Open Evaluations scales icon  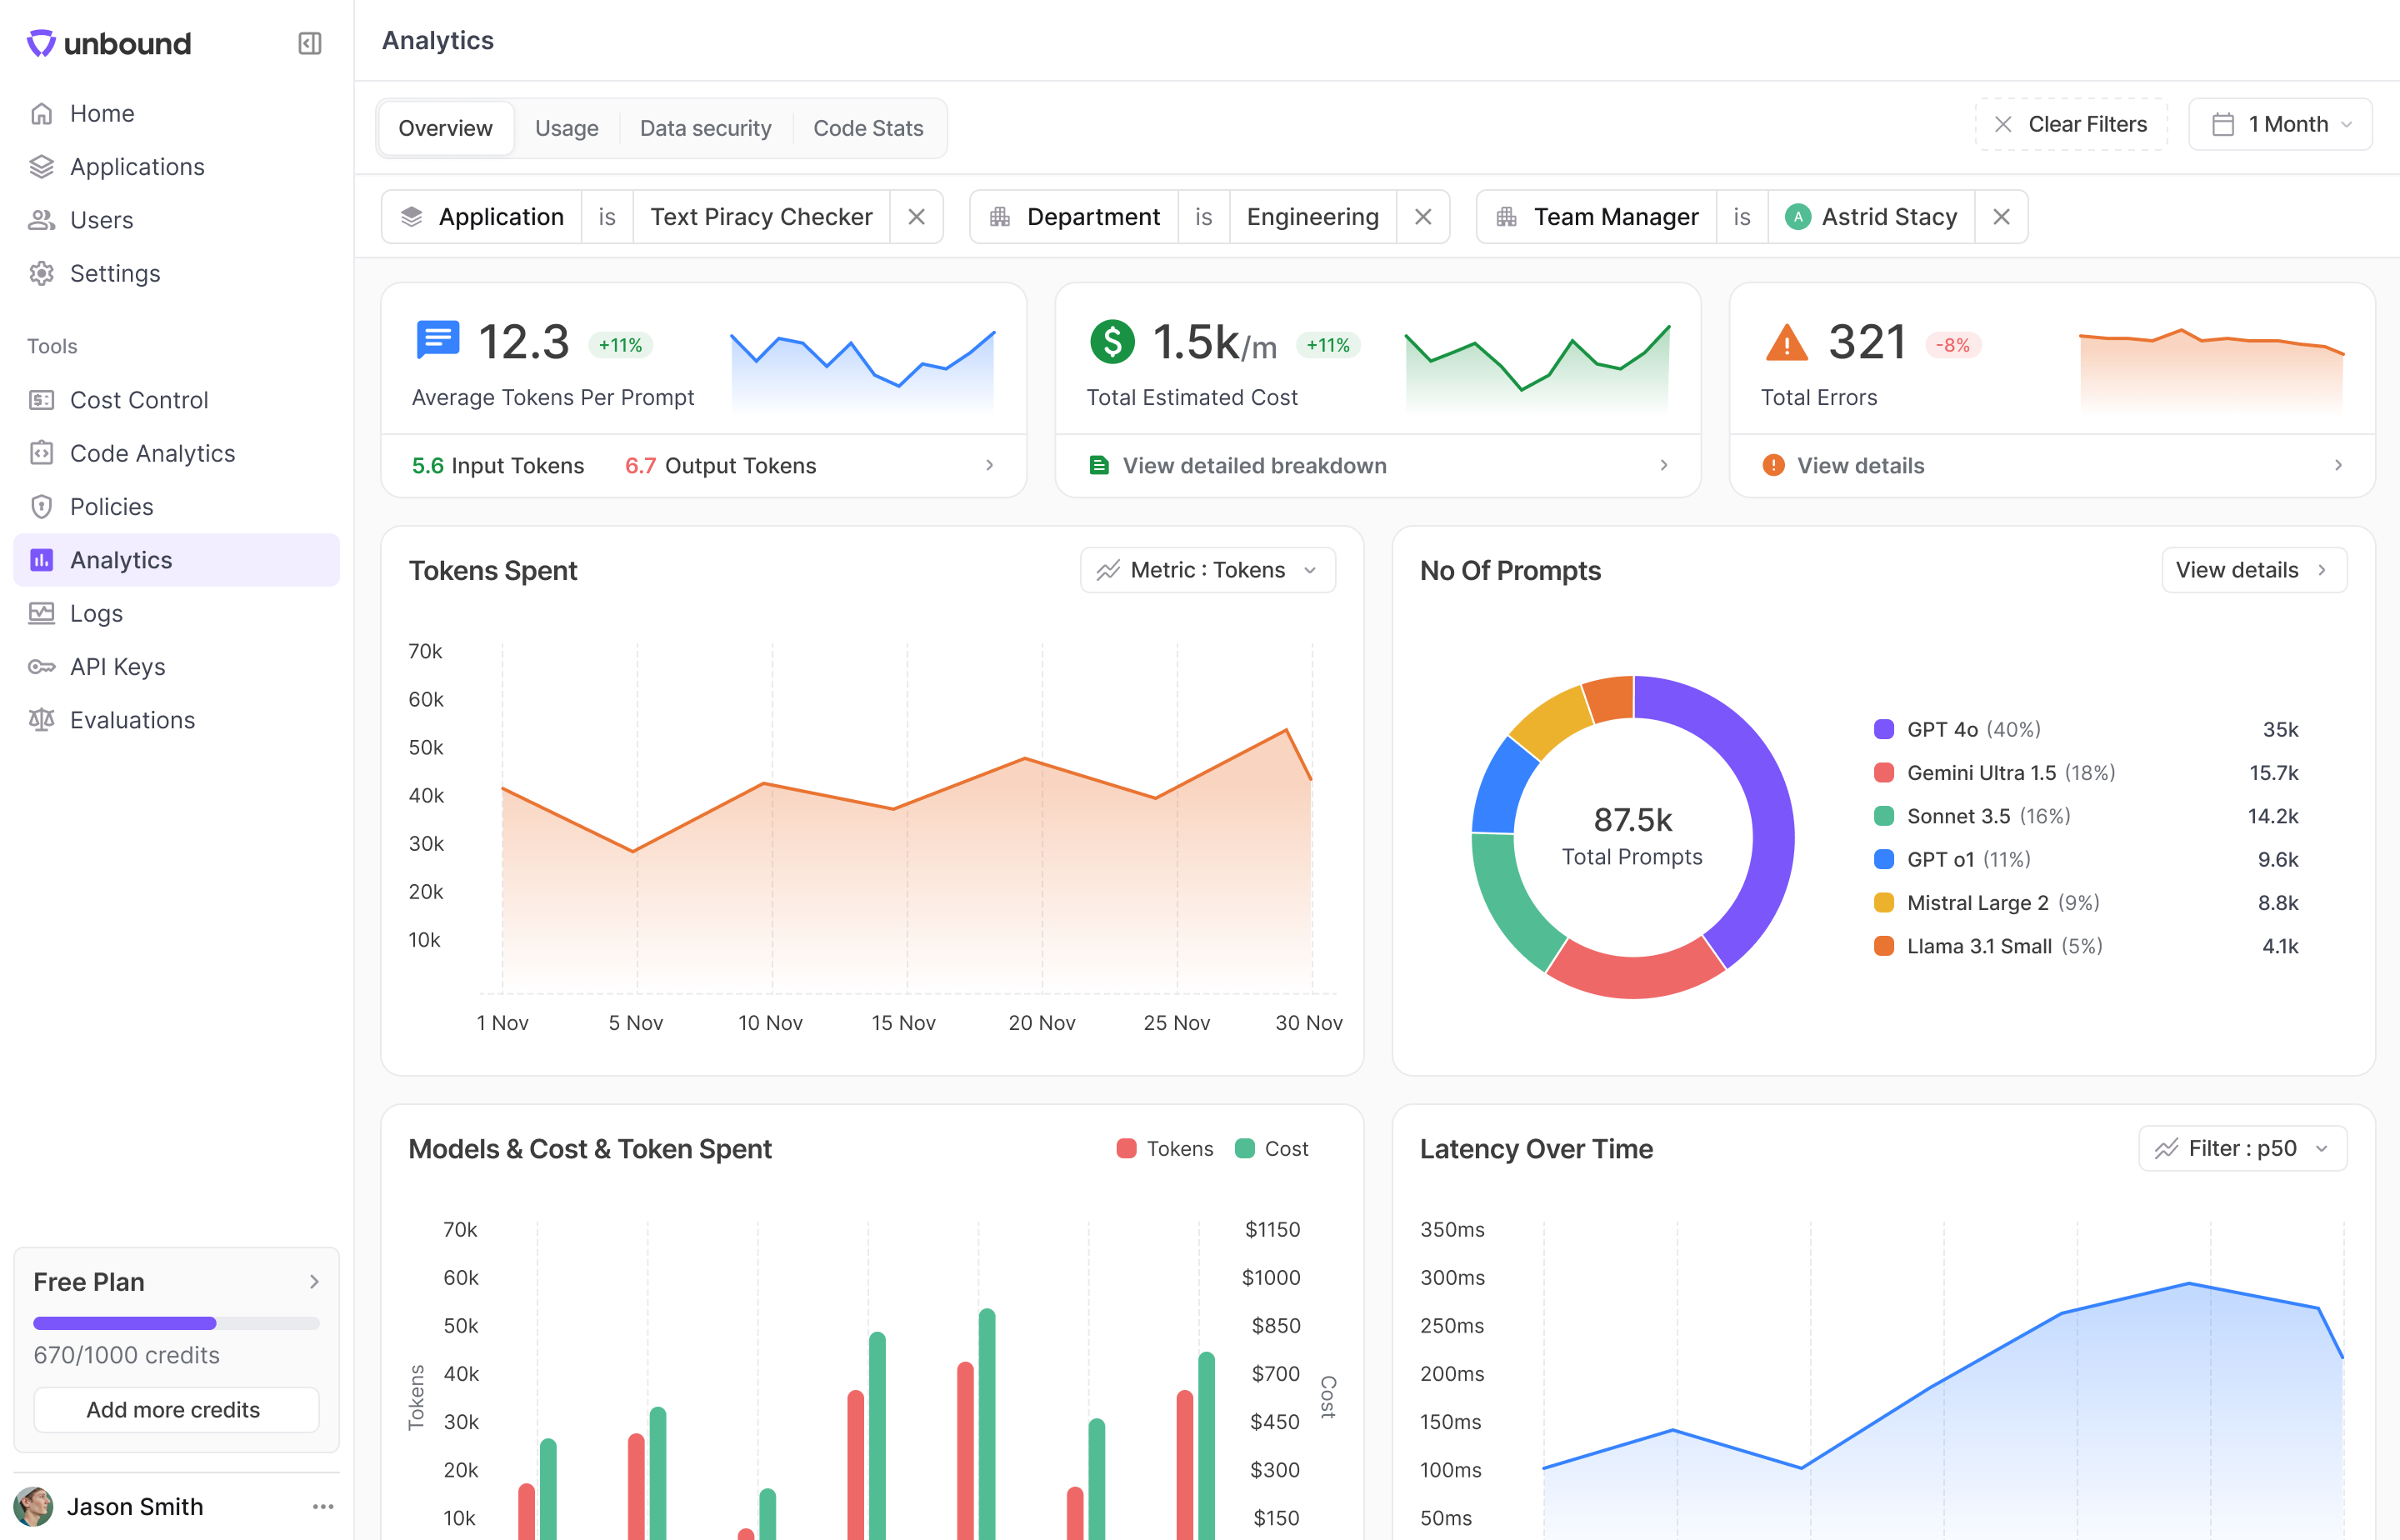pyautogui.click(x=41, y=720)
